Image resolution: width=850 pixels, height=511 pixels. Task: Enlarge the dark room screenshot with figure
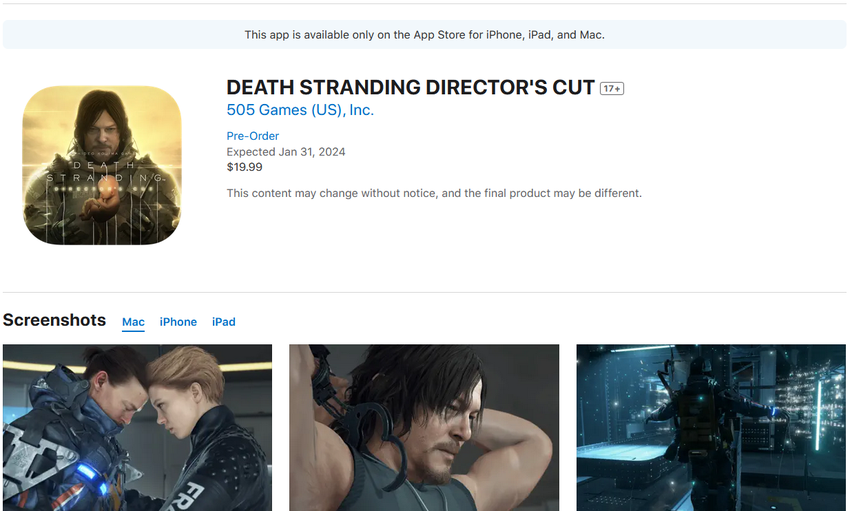pos(711,428)
